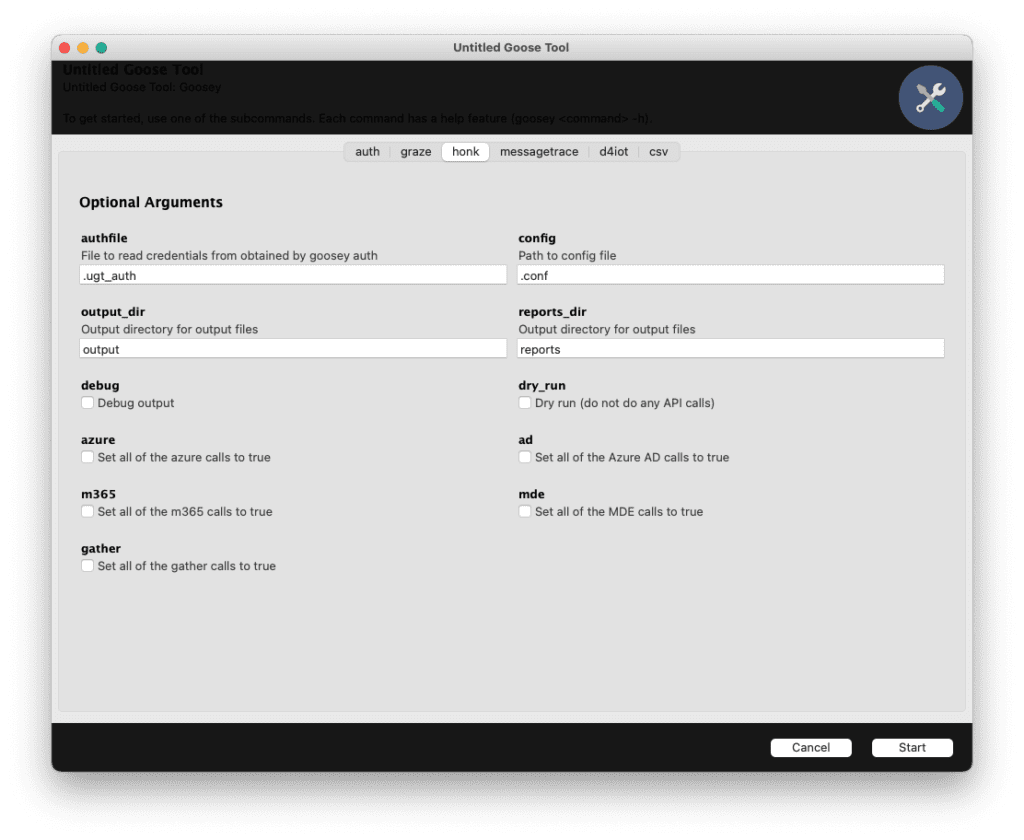The image size is (1024, 840).
Task: Click the green zoom window button
Action: pyautogui.click(x=101, y=48)
